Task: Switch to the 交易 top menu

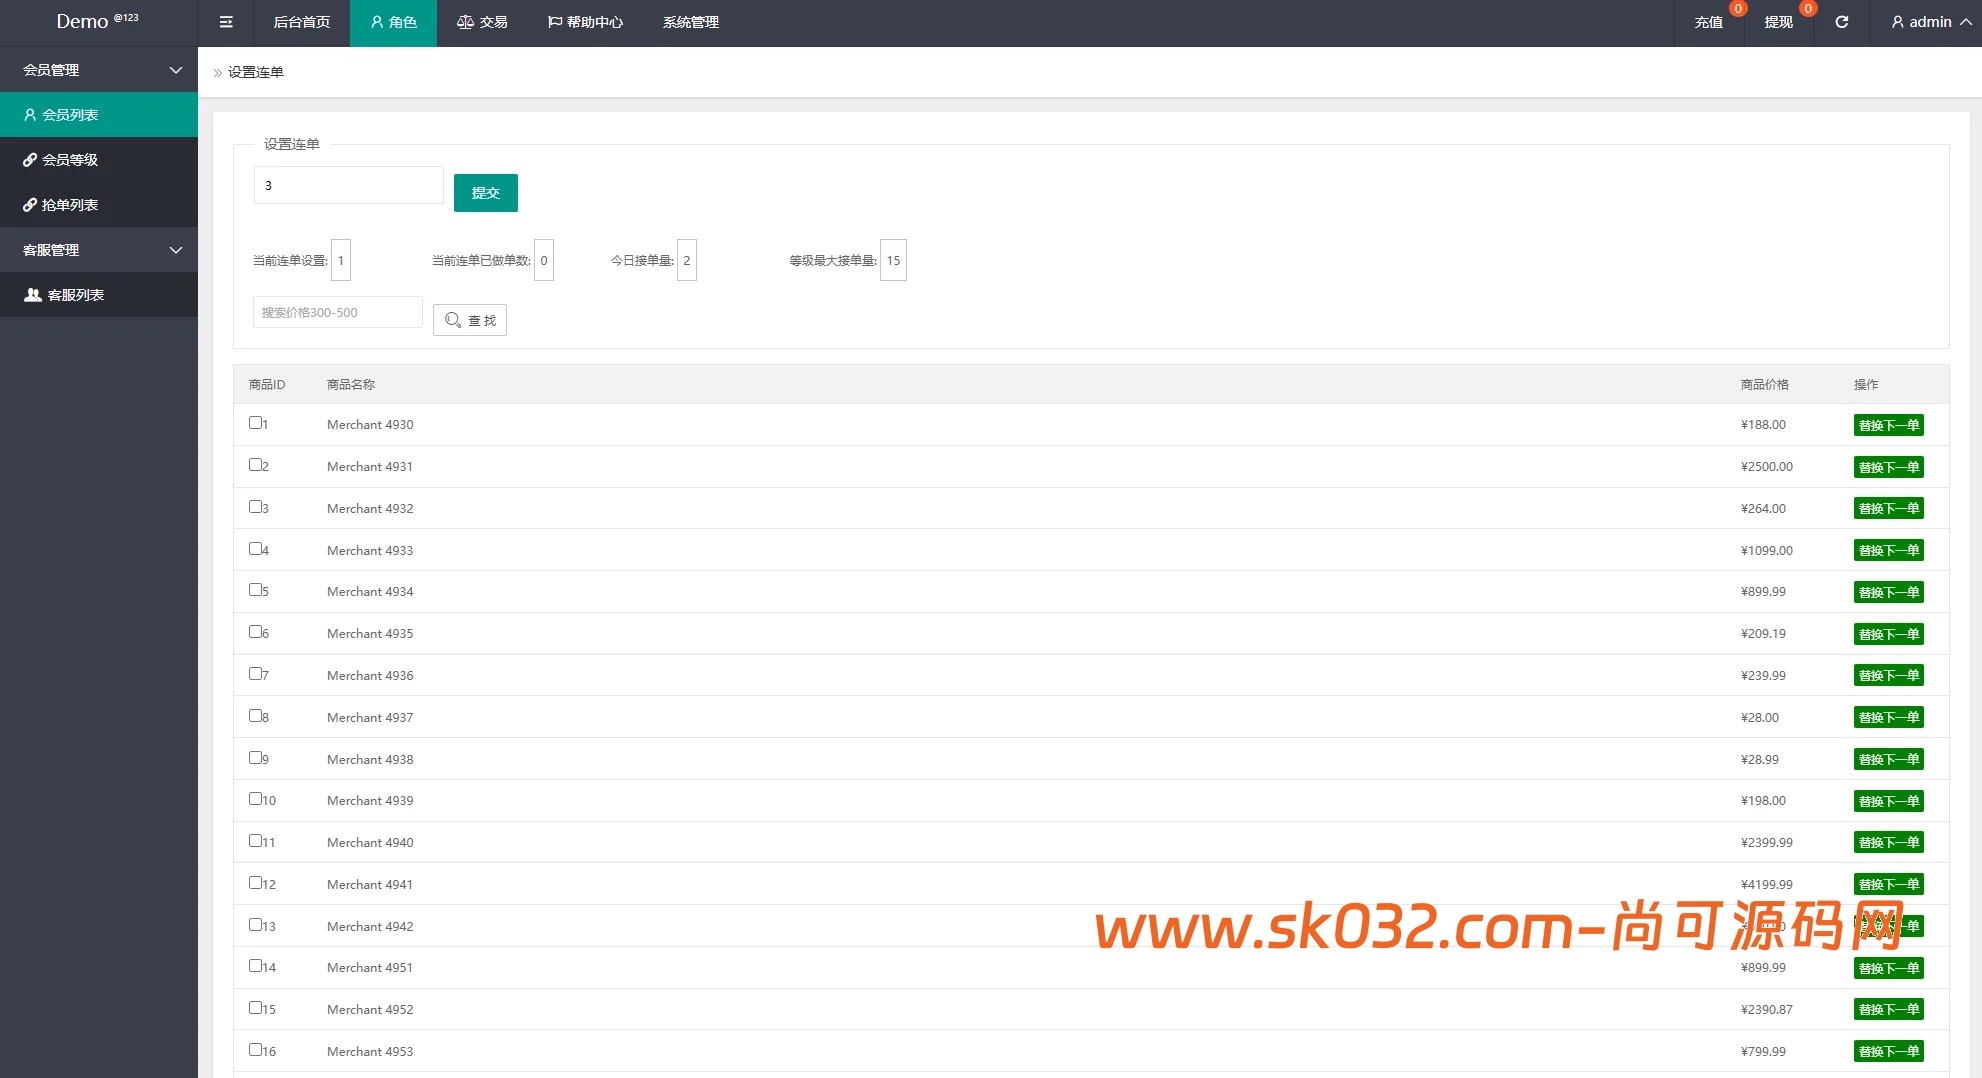Action: pos(482,22)
